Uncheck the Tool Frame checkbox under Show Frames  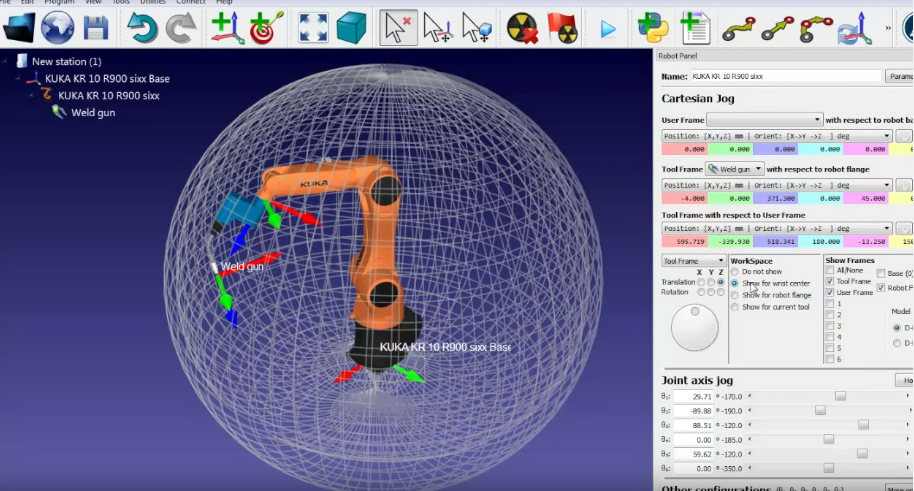pos(830,282)
